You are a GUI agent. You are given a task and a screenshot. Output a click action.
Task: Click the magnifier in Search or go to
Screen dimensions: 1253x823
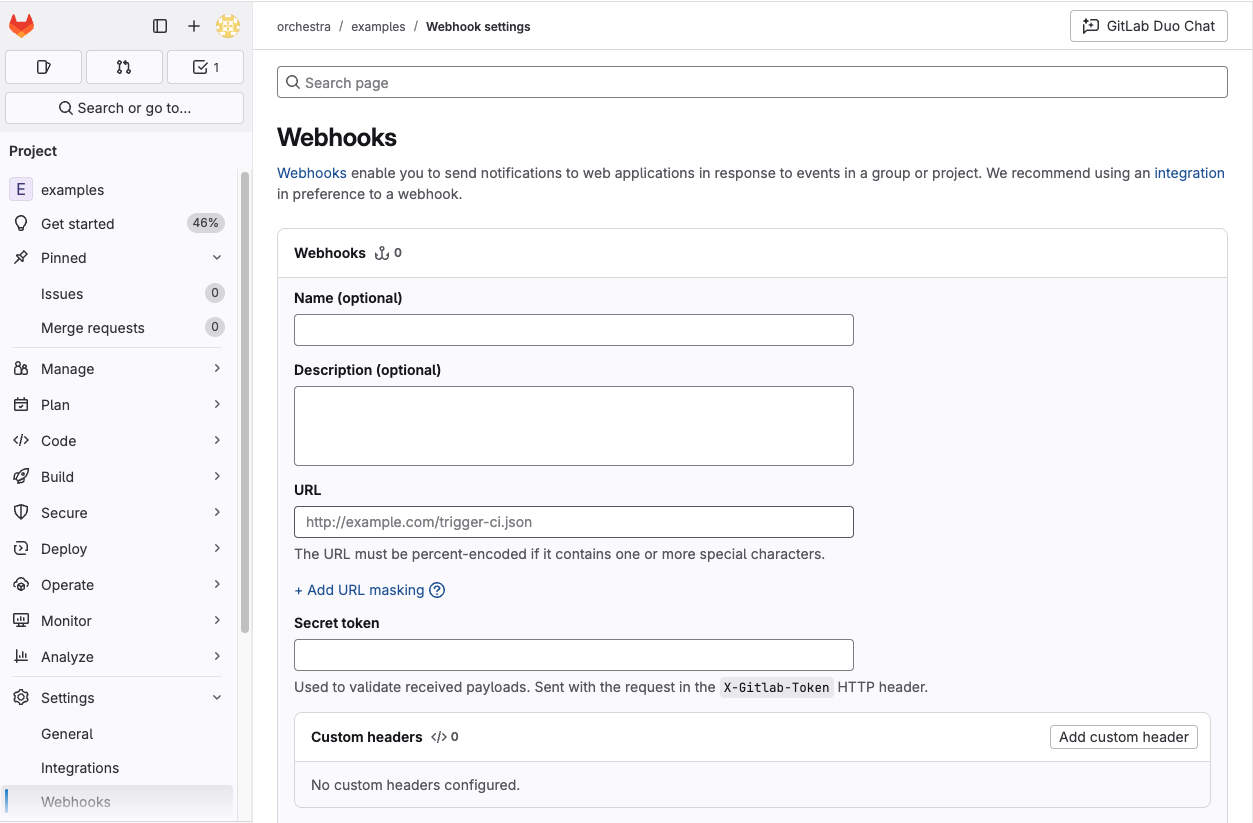point(65,107)
